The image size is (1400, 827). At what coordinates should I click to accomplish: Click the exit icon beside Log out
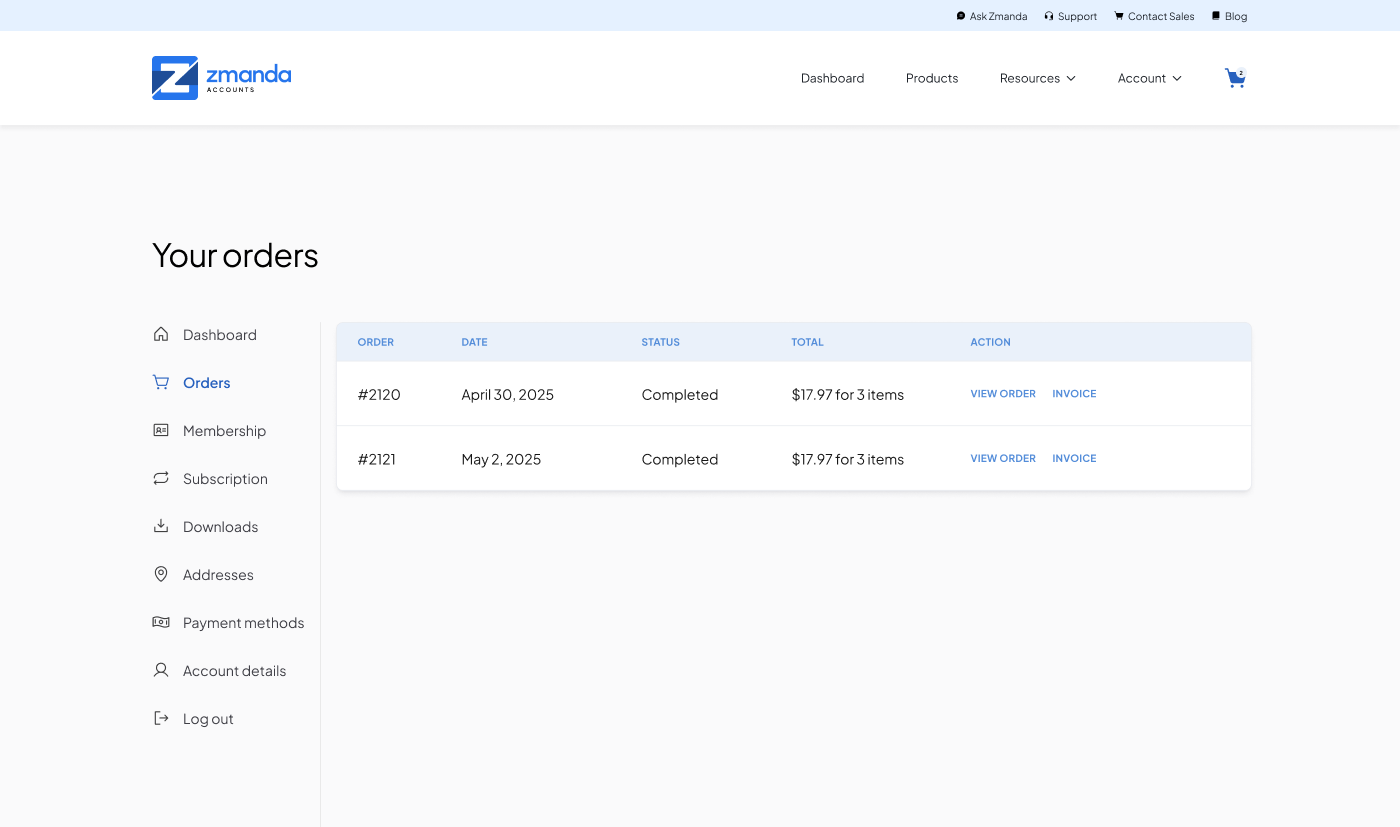[161, 718]
